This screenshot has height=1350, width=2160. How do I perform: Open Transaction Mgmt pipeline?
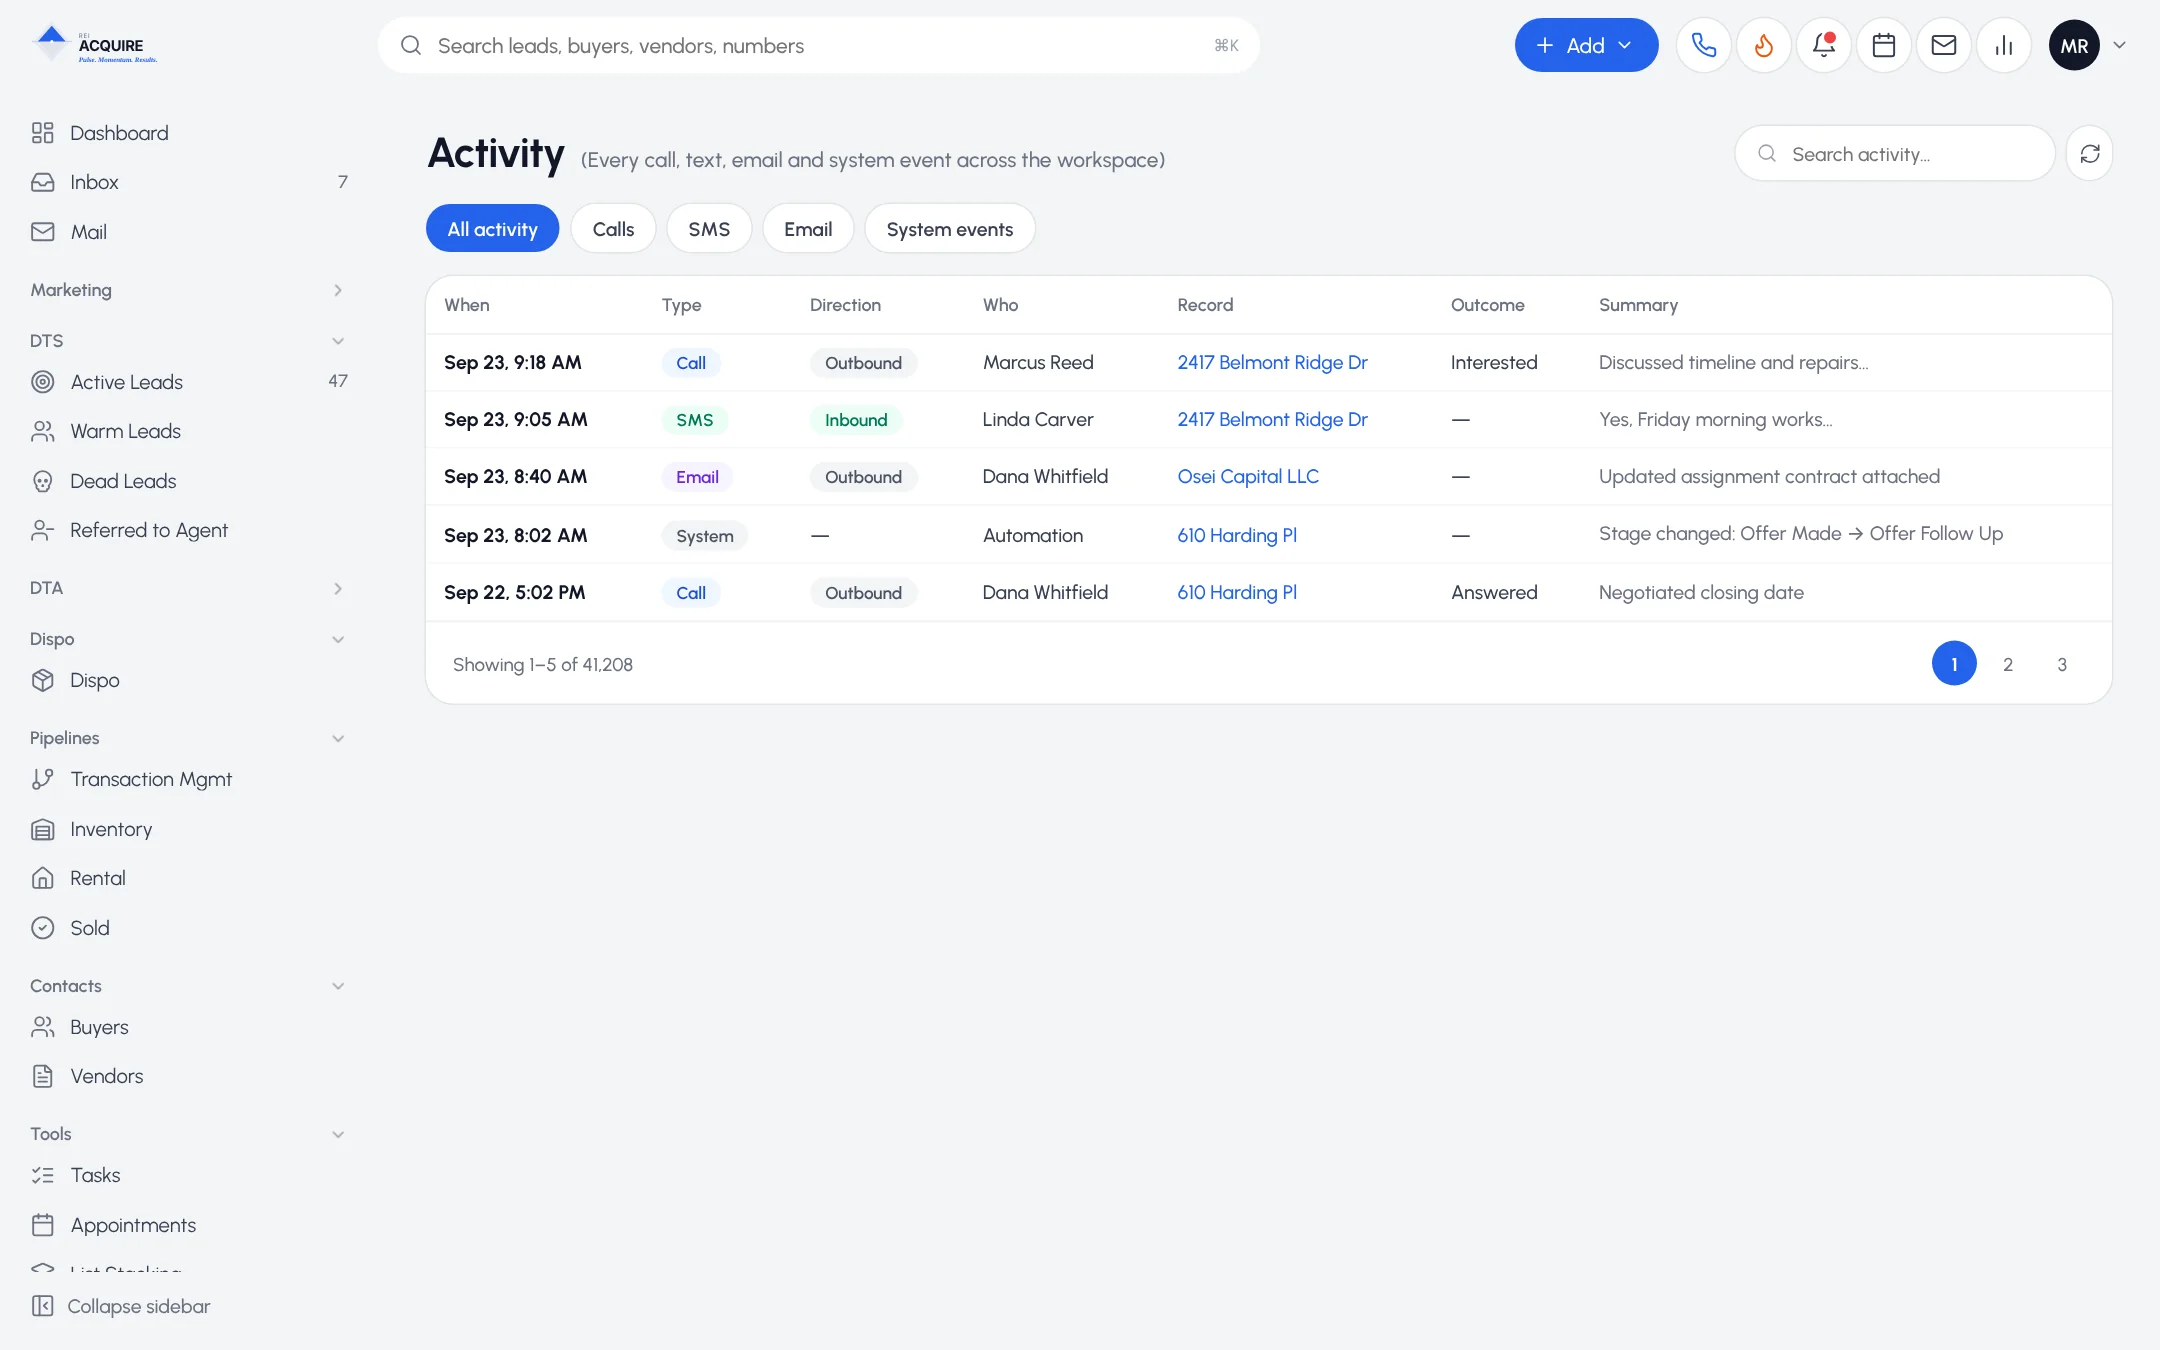(x=187, y=779)
